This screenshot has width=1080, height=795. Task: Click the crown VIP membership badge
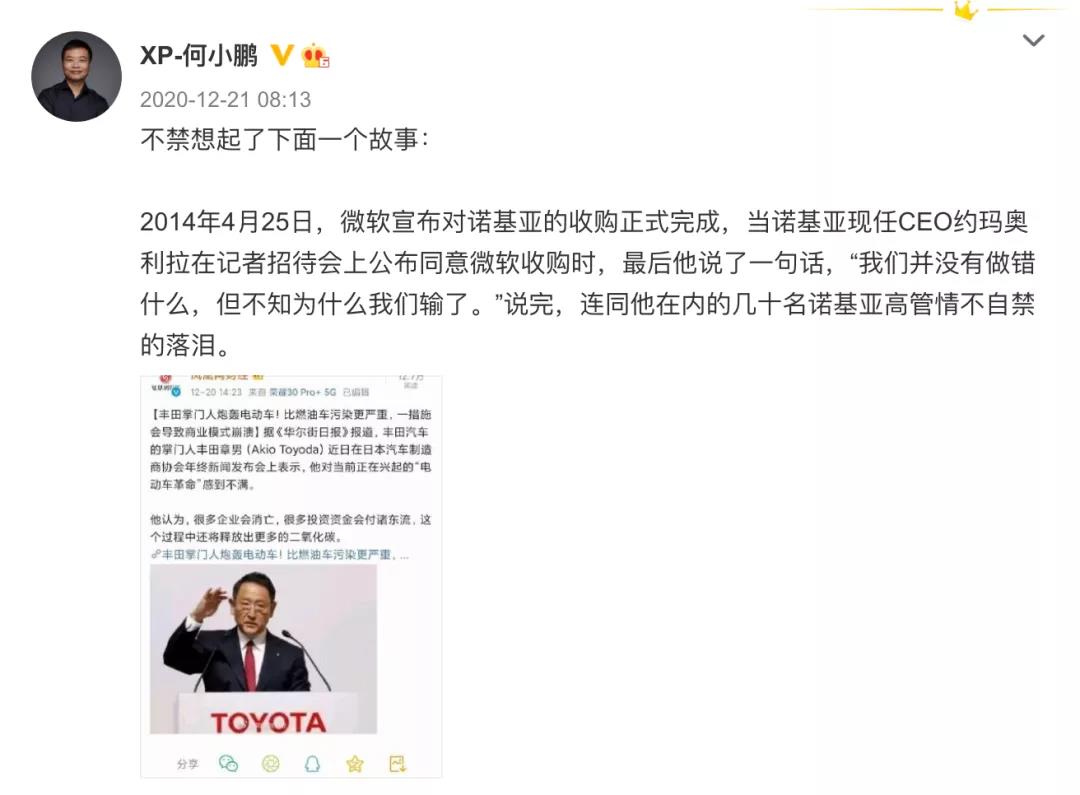315,56
